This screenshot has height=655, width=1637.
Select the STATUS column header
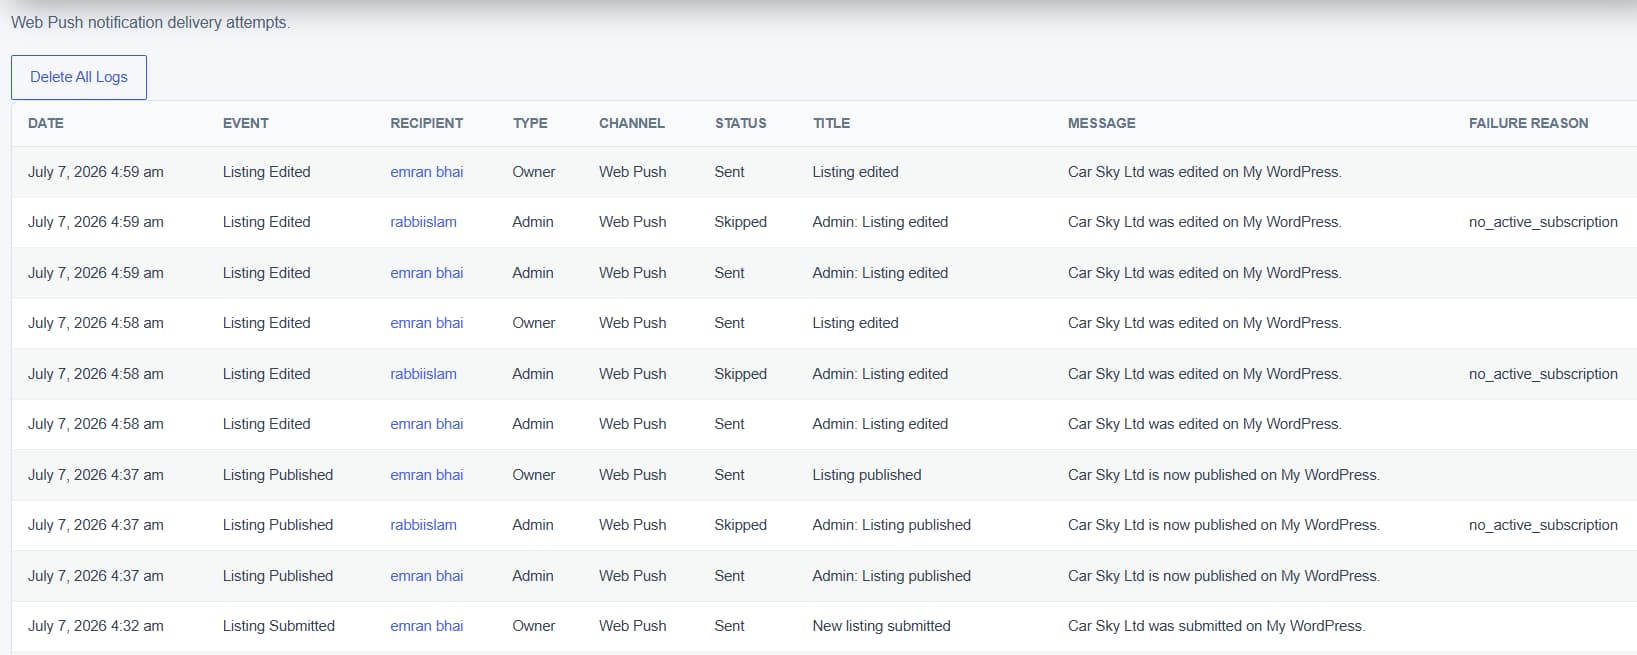point(741,123)
